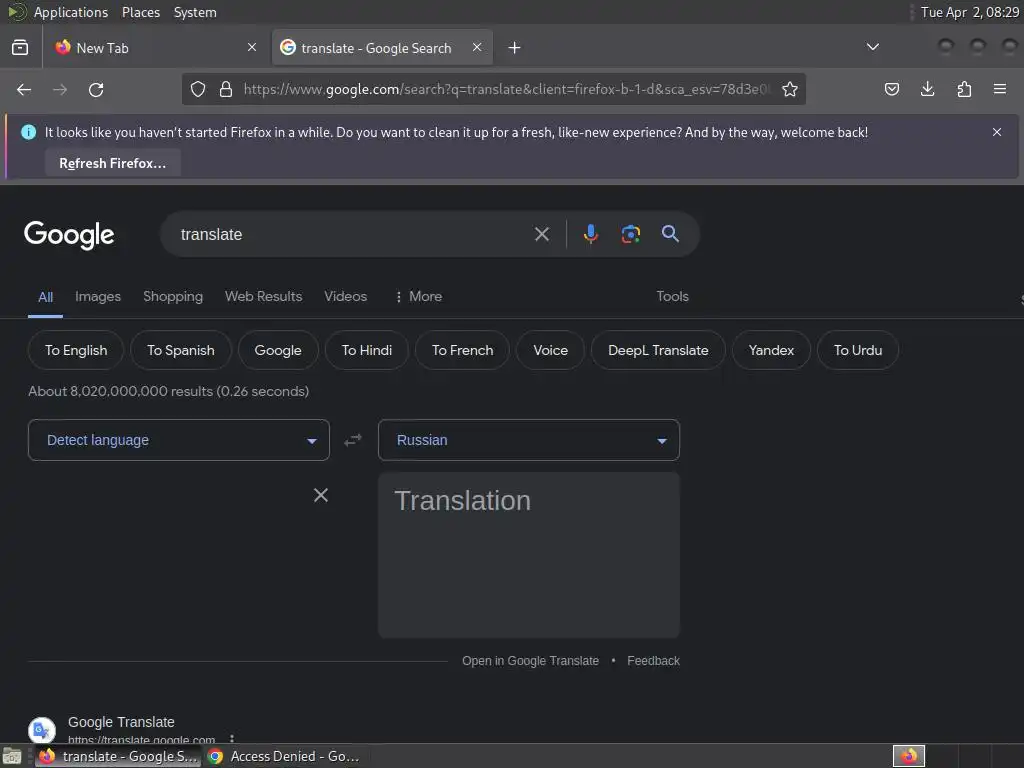Open the Firefox hamburger application menu
The width and height of the screenshot is (1024, 768).
(1000, 89)
